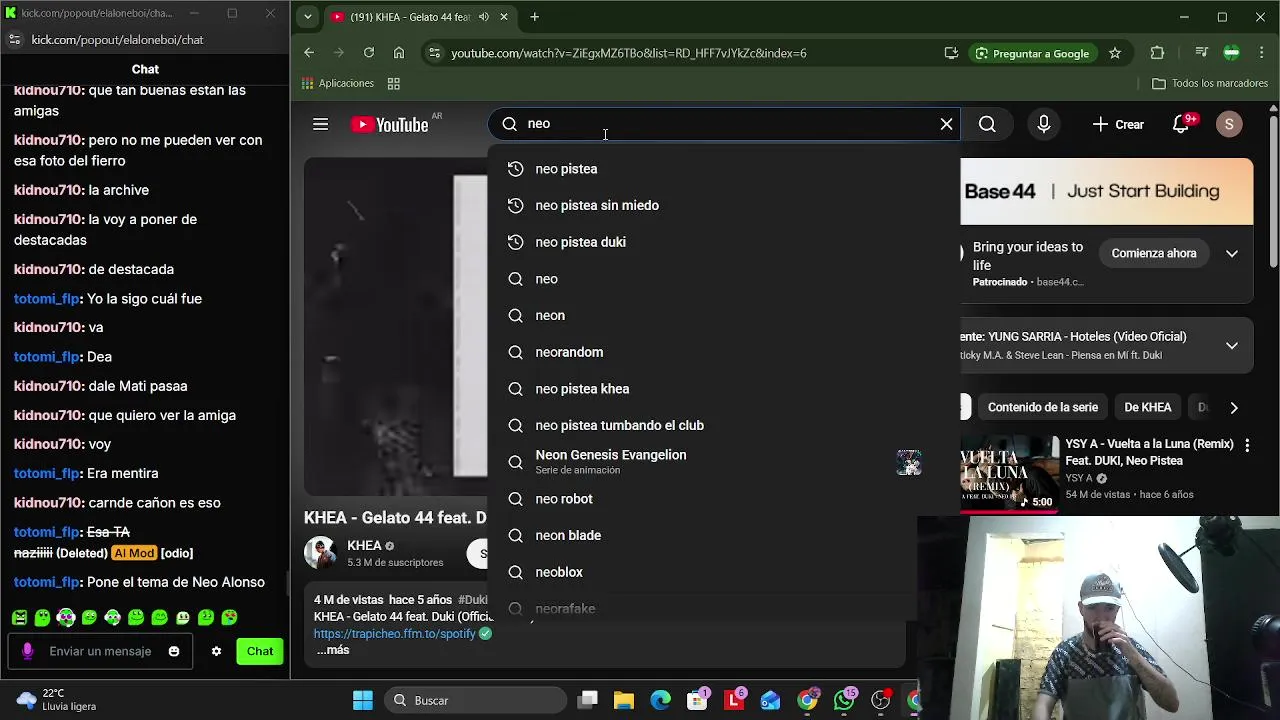Open the Aplicaciones bookmarks shortcut
The image size is (1280, 720).
pyautogui.click(x=338, y=83)
